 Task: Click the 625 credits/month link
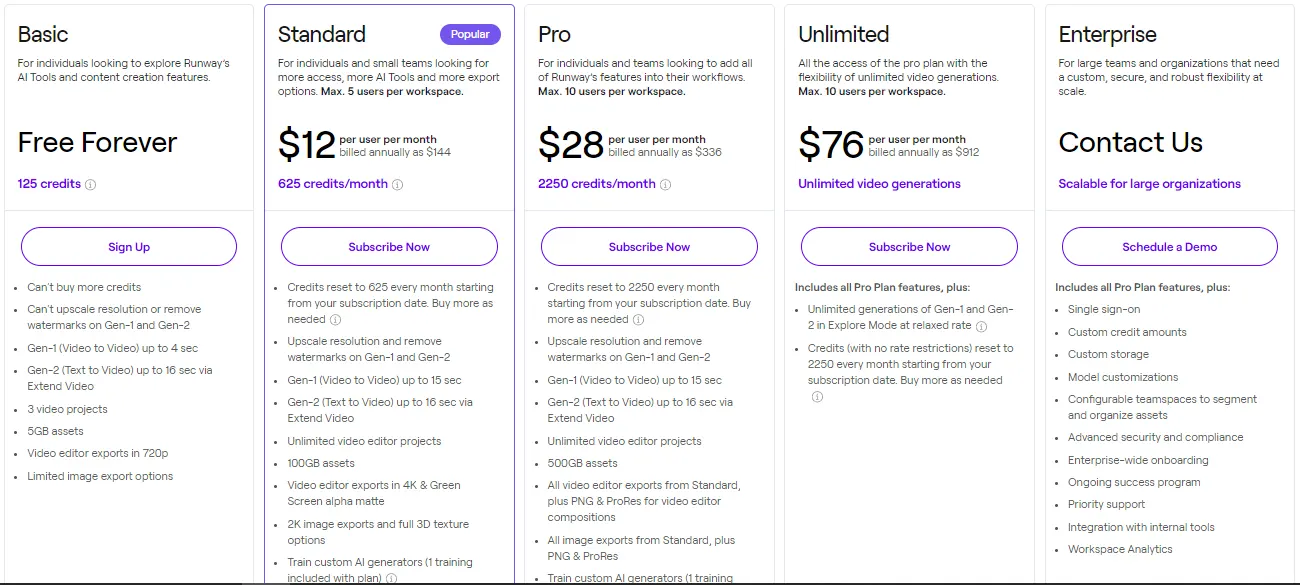tap(331, 184)
